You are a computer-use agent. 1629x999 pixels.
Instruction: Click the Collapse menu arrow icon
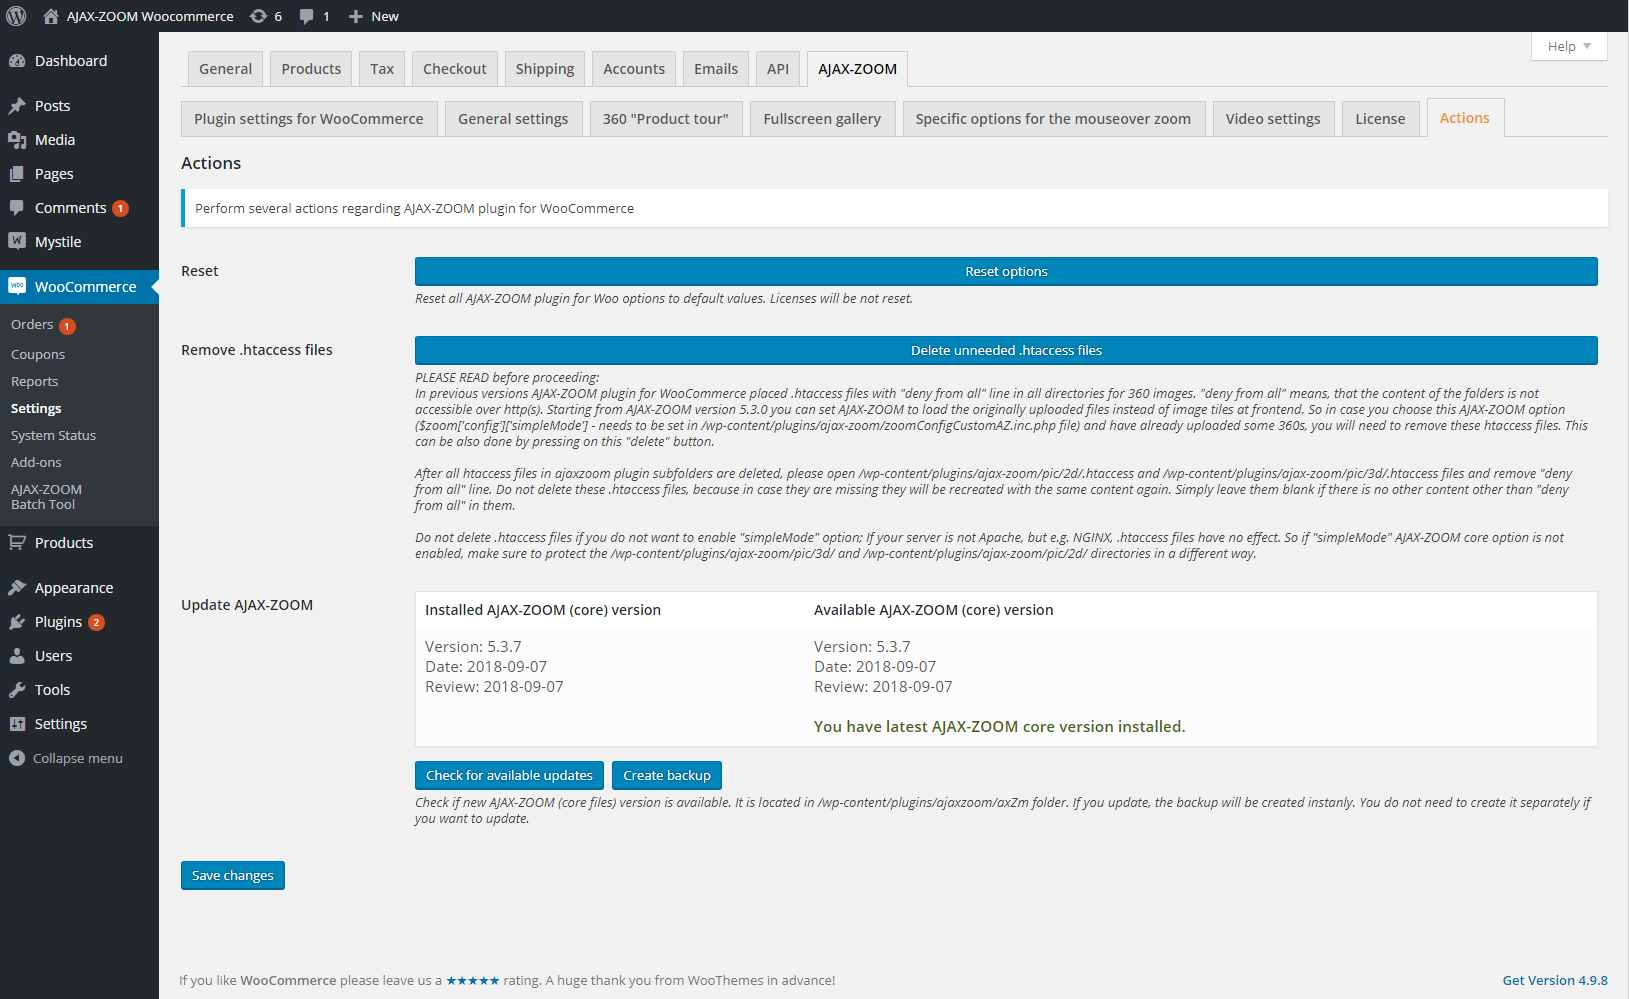17,758
